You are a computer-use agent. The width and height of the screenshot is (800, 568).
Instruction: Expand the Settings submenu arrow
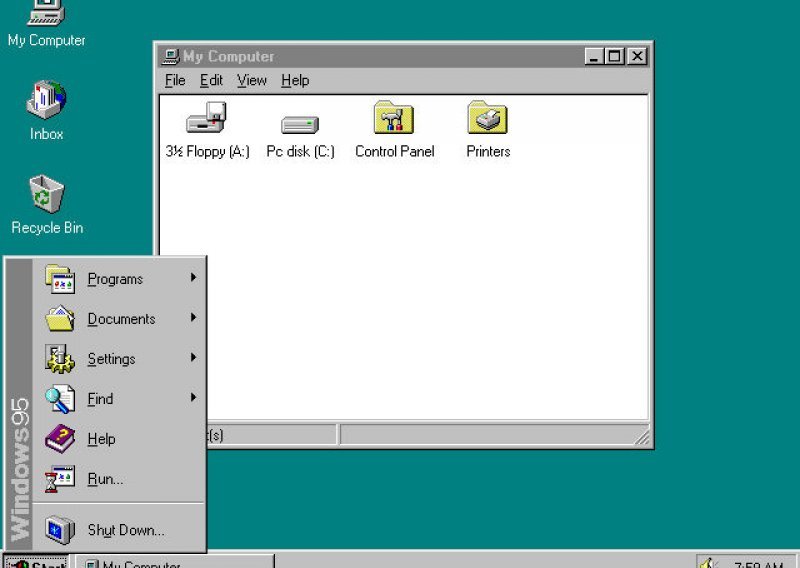(x=193, y=357)
